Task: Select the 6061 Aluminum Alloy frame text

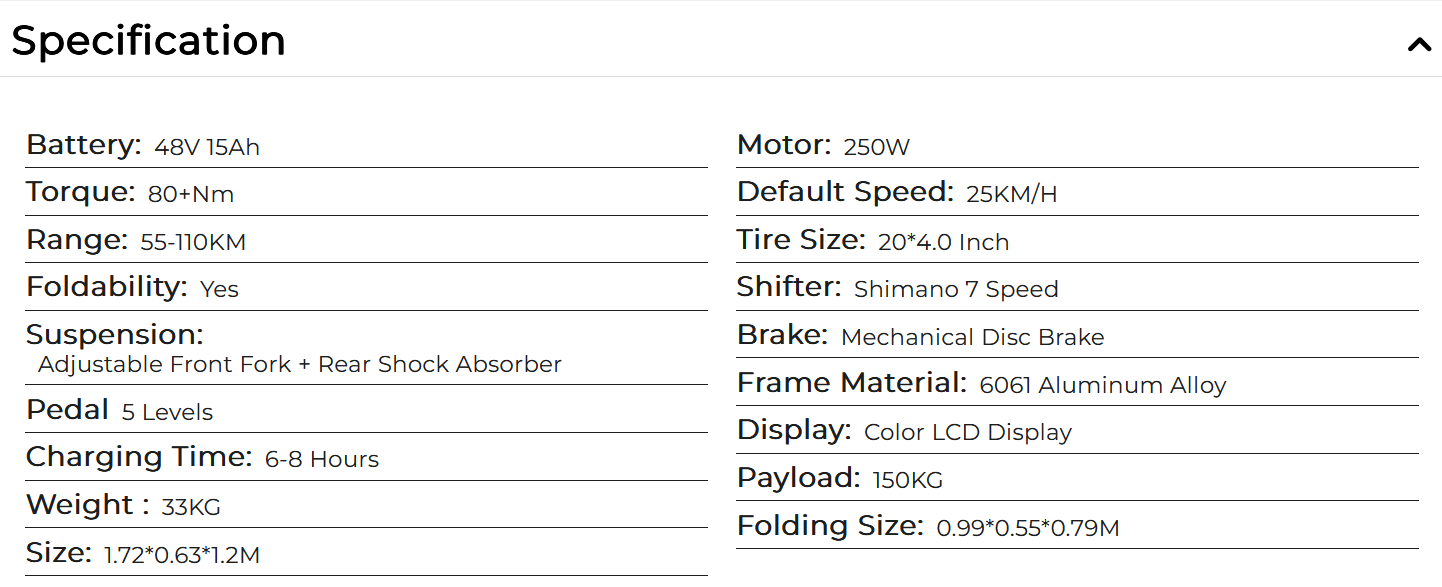Action: (x=1103, y=385)
